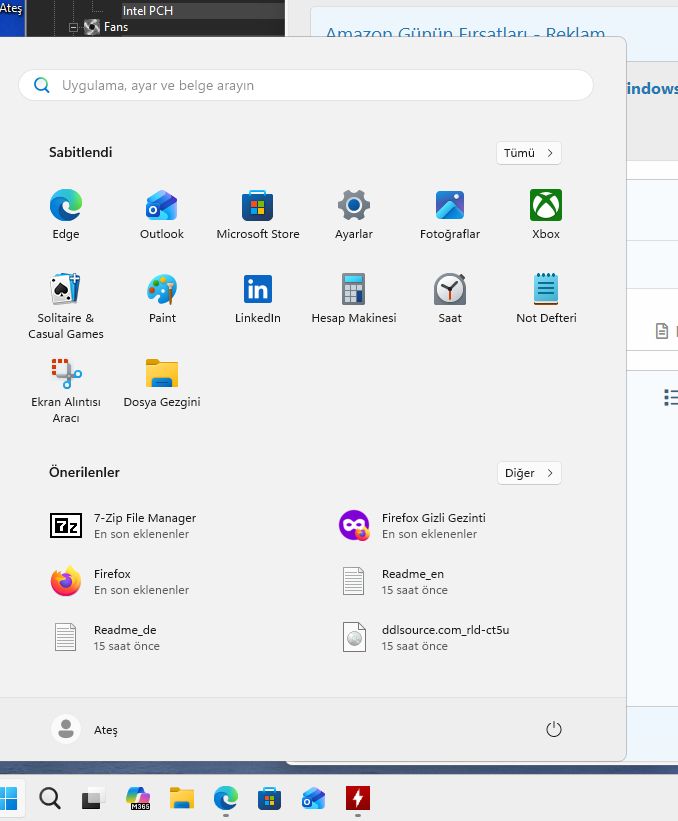The height and width of the screenshot is (821, 678).
Task: Open Firefox Gizli Gezinti recommendation
Action: pyautogui.click(x=413, y=526)
